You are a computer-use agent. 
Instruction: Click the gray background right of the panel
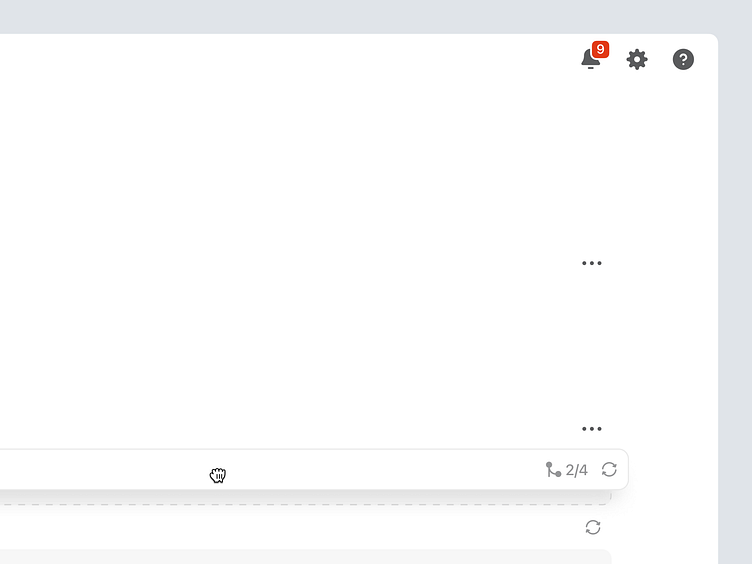coord(735,300)
